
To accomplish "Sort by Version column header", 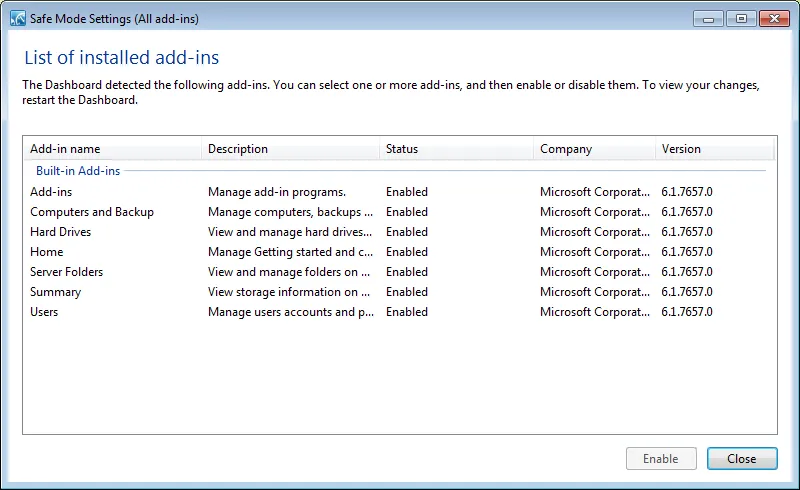I will [715, 149].
